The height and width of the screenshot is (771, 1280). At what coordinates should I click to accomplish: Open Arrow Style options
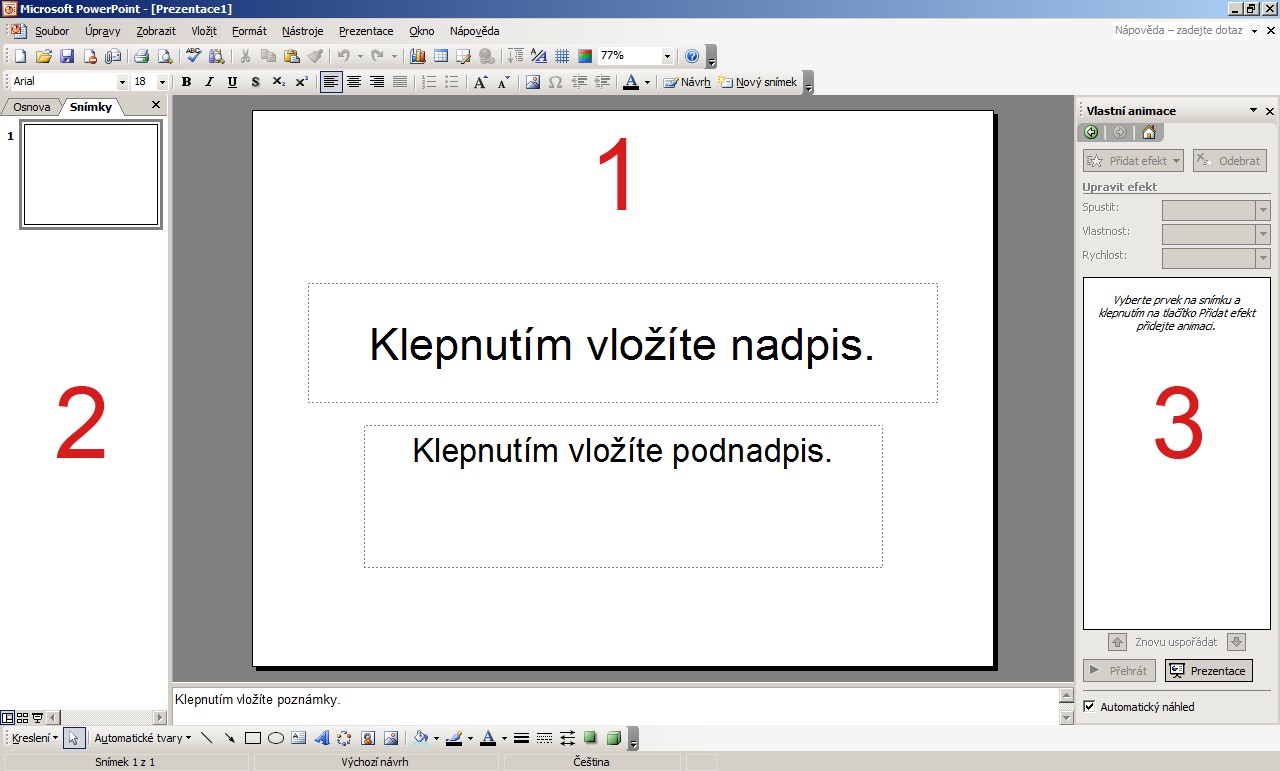click(x=567, y=738)
